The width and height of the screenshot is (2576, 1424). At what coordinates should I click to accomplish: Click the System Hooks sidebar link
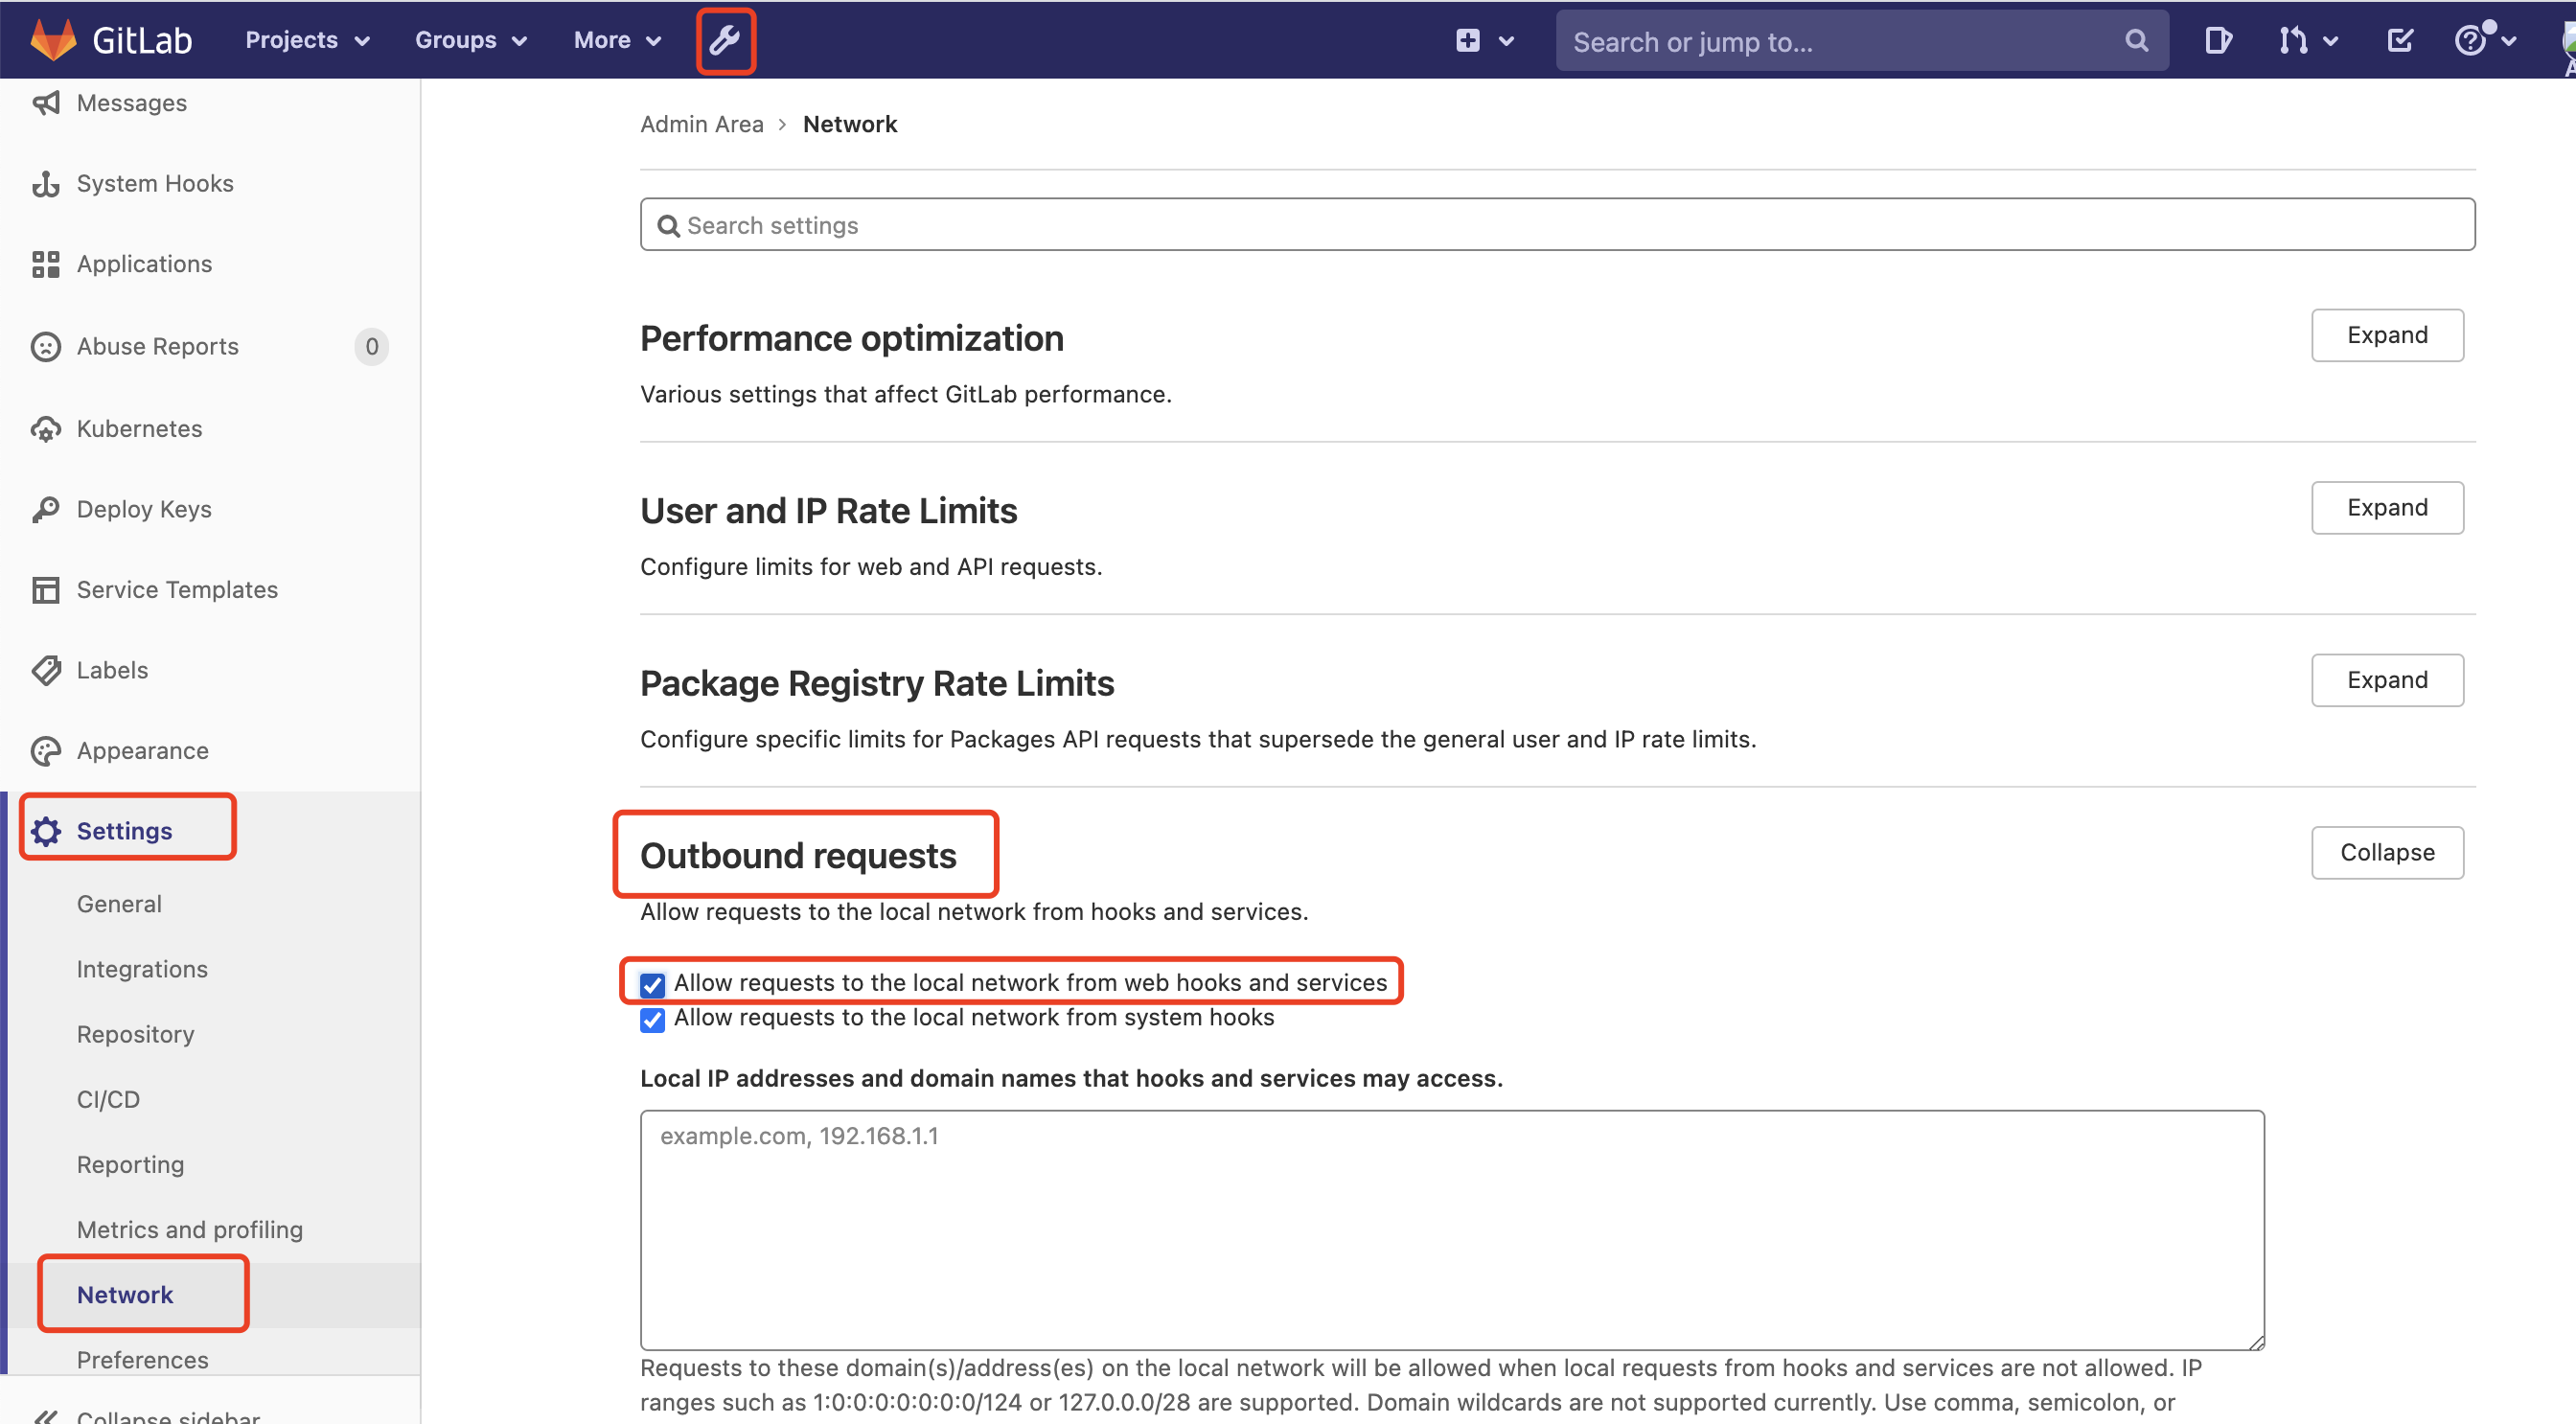(x=155, y=184)
